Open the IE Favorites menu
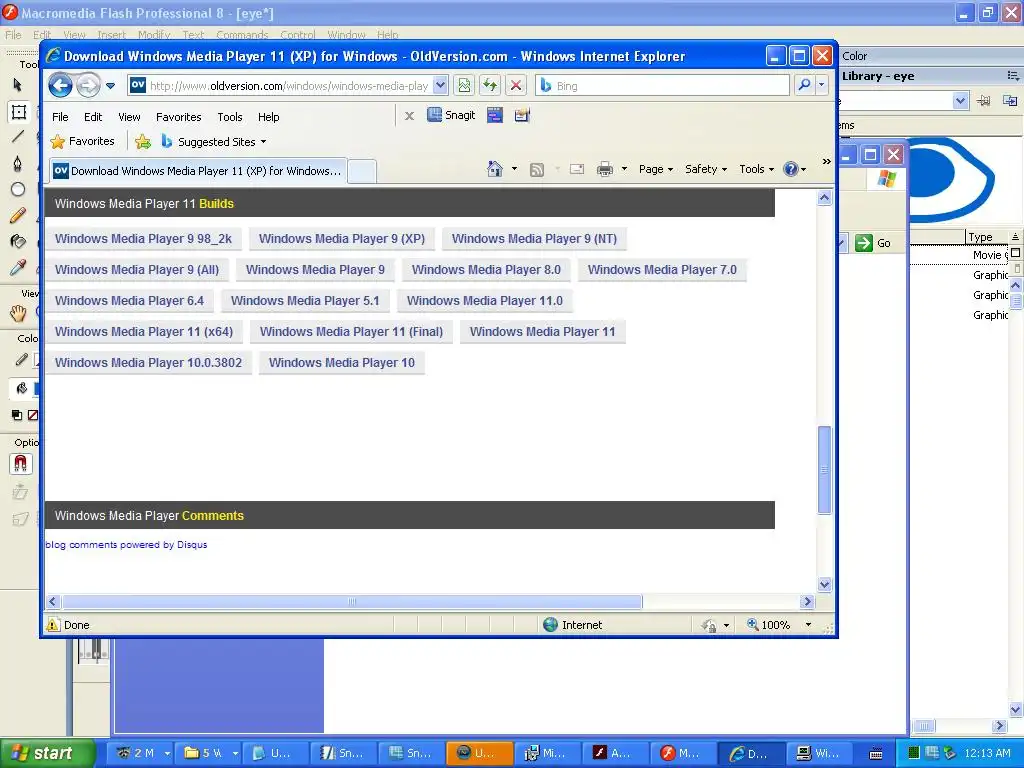This screenshot has width=1024, height=768. coord(178,117)
